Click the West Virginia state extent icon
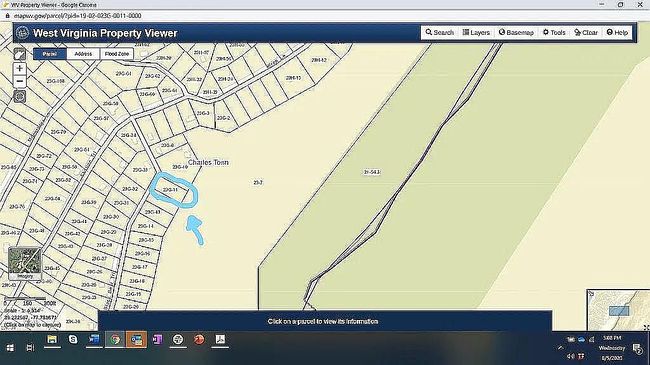 point(19,54)
